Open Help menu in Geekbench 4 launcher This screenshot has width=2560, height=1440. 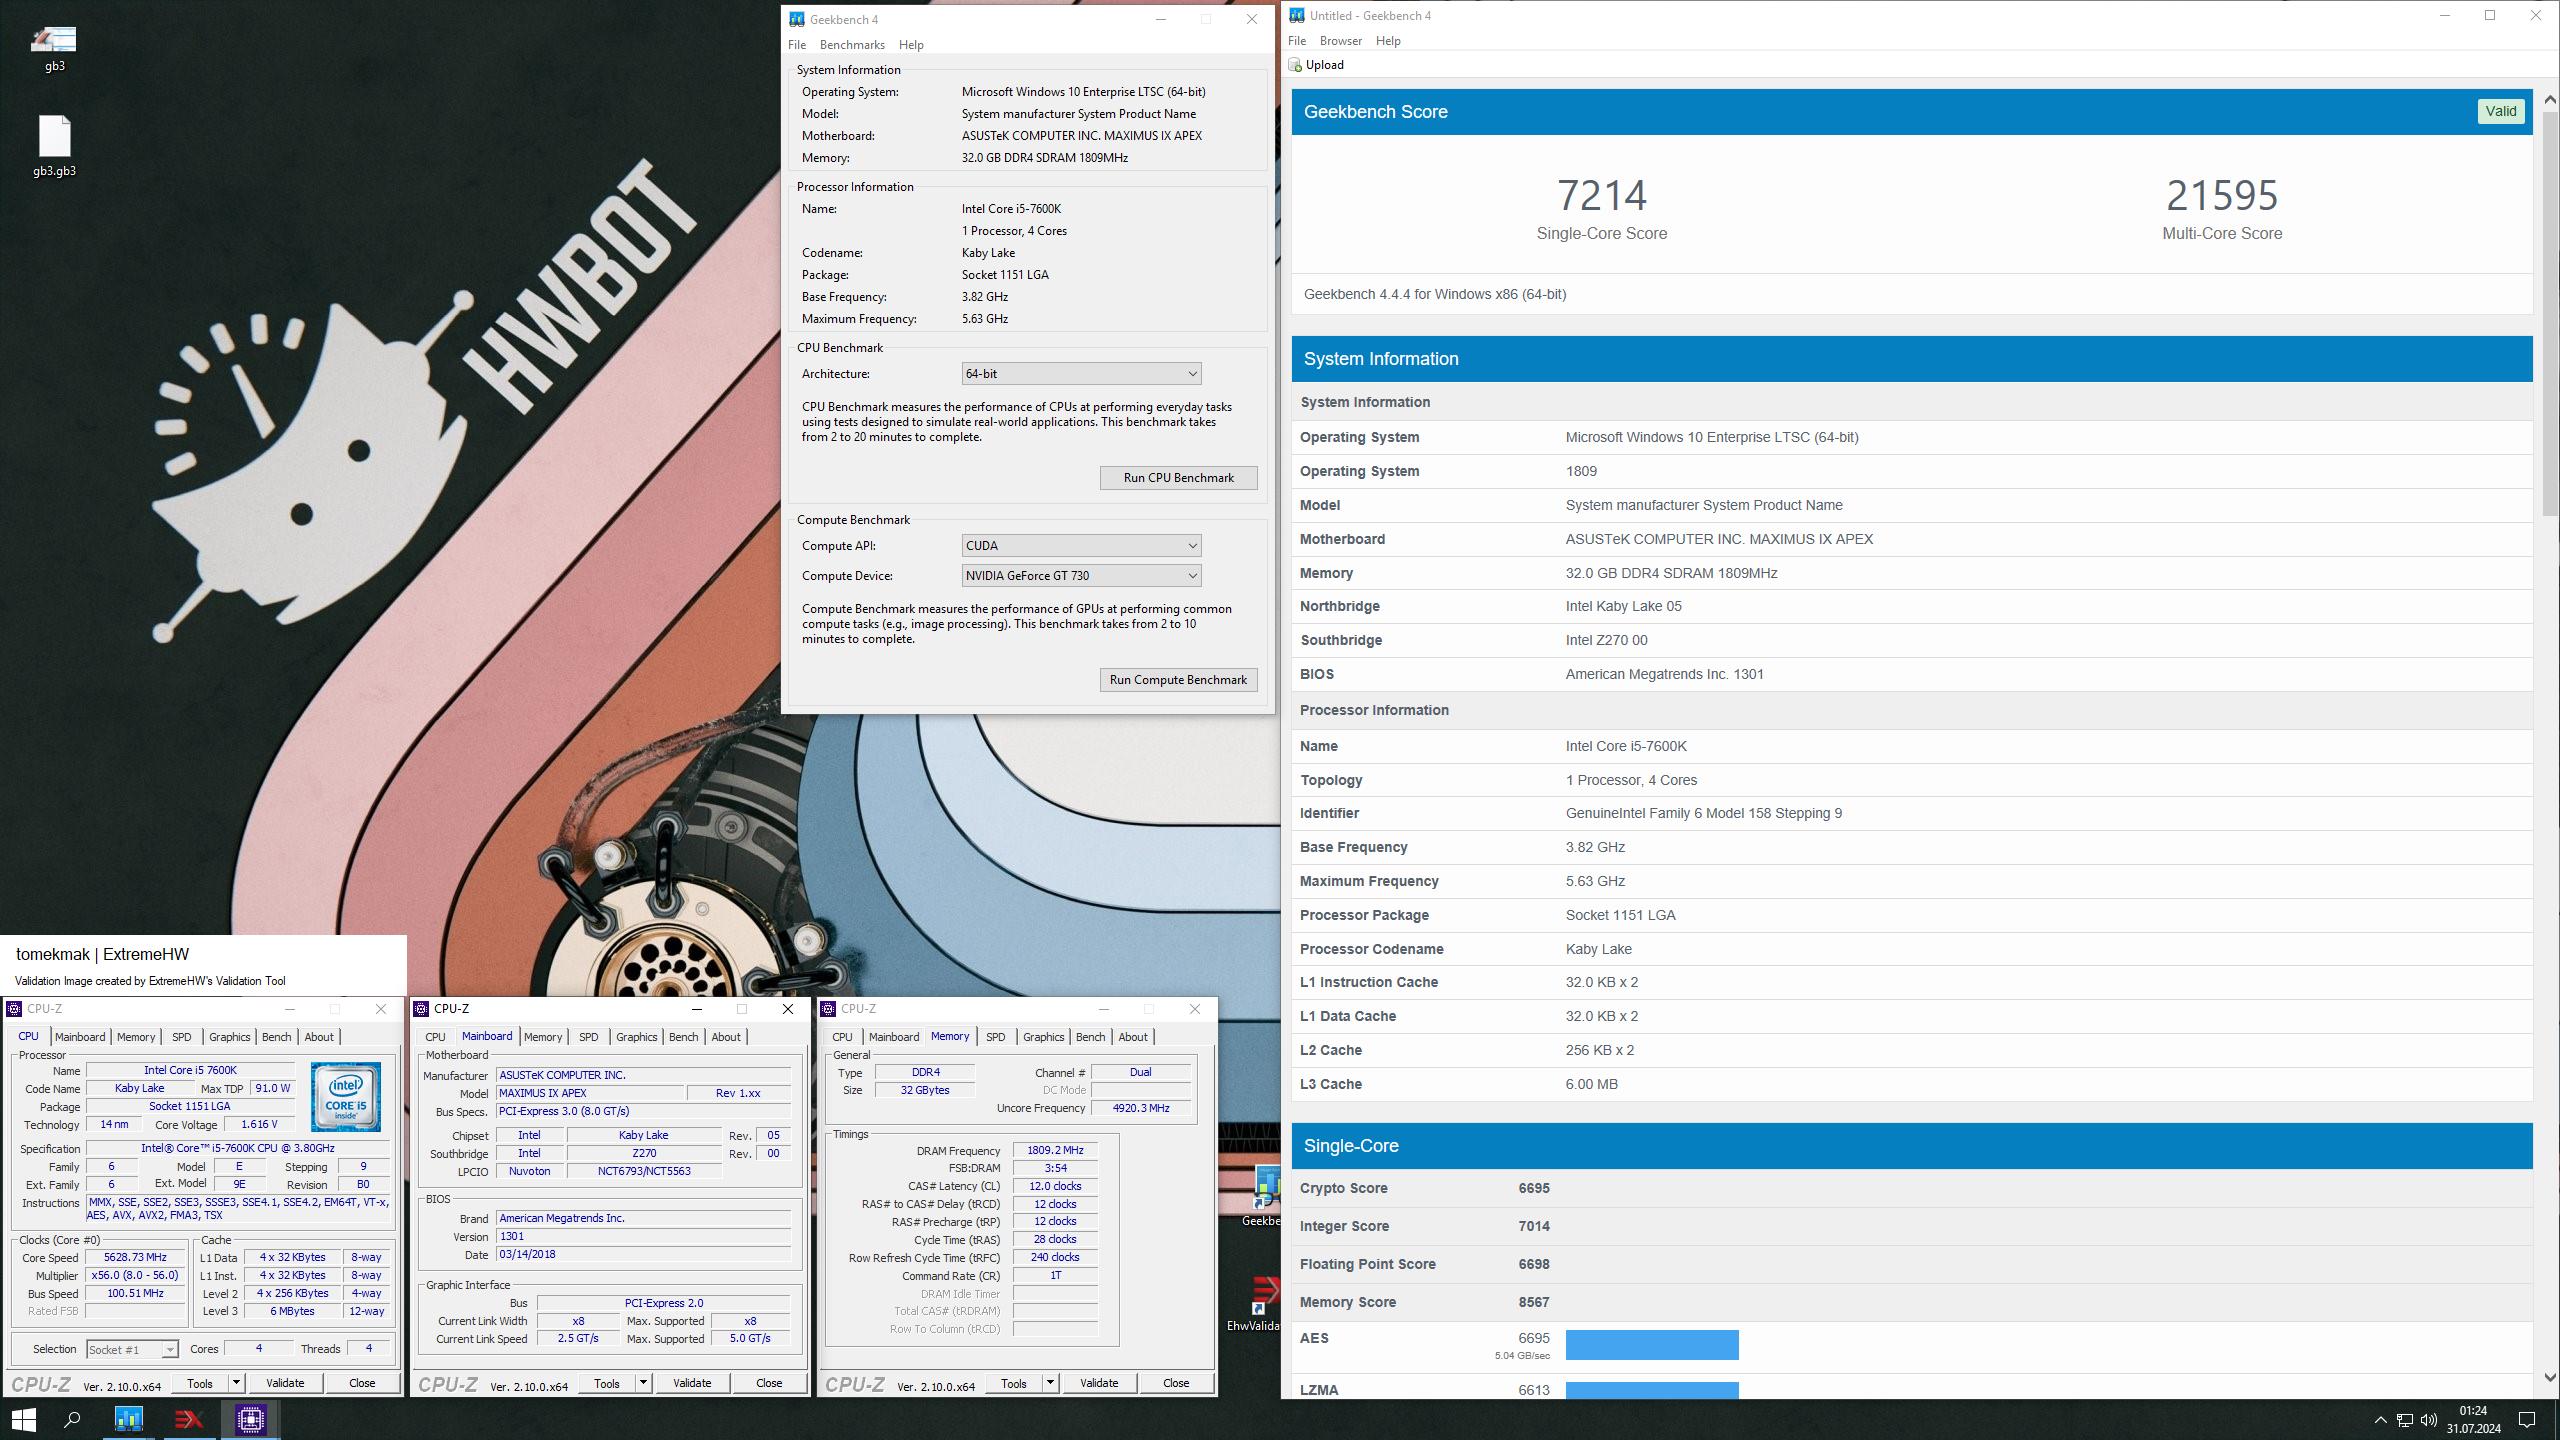coord(911,45)
